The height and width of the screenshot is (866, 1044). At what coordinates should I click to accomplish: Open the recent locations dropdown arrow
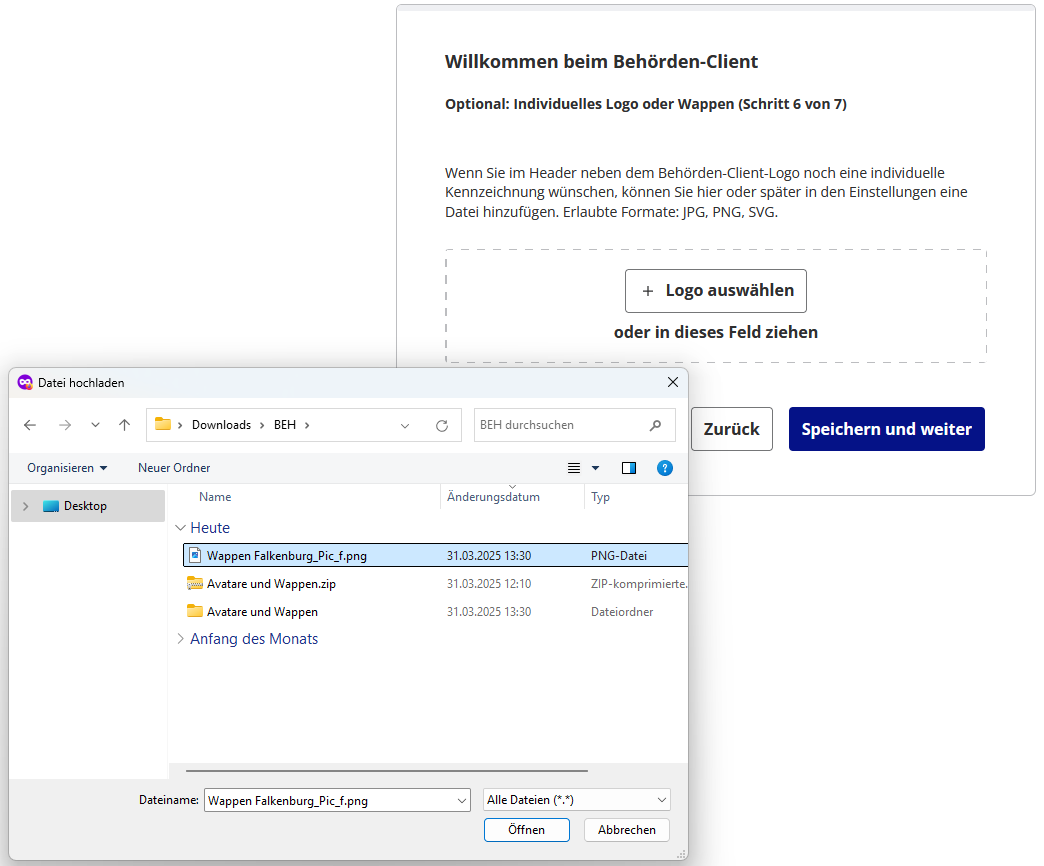coord(95,425)
